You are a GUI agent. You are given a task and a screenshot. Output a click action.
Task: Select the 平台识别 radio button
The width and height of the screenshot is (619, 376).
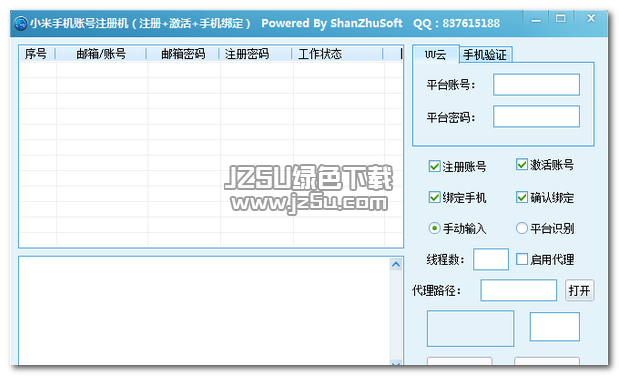(521, 228)
